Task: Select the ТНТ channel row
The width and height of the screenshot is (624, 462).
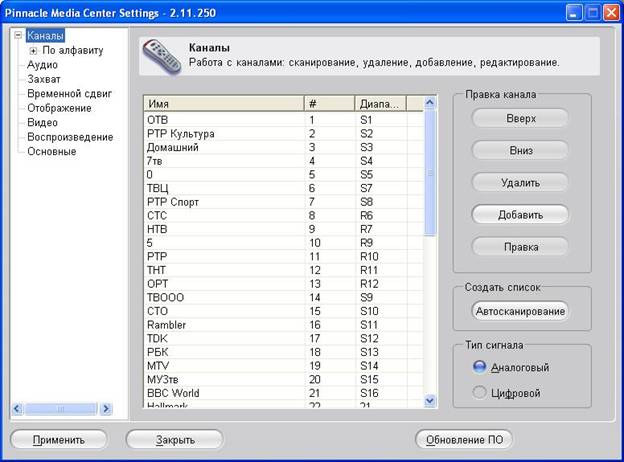Action: pyautogui.click(x=283, y=270)
